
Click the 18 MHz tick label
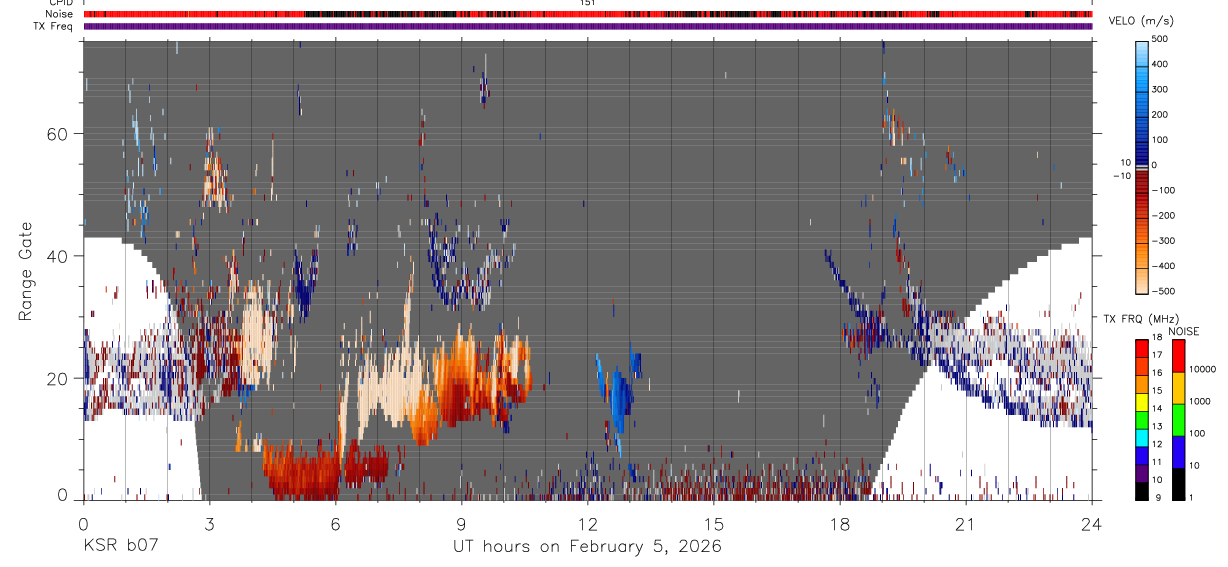coord(1157,337)
